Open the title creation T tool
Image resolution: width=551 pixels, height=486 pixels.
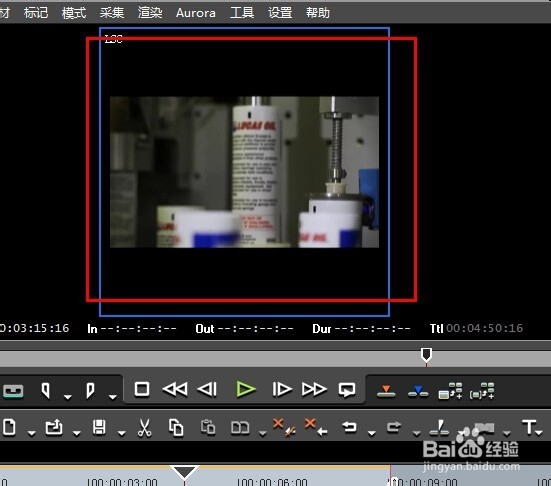(x=529, y=427)
